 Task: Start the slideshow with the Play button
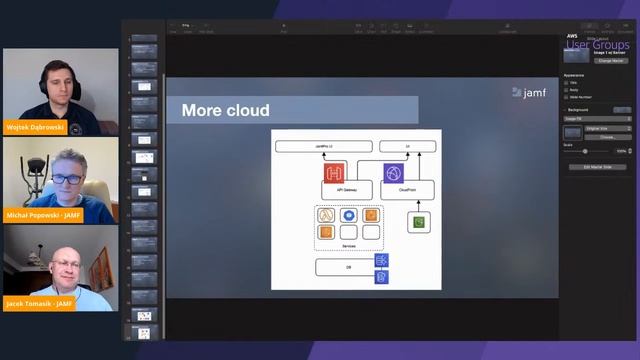click(x=284, y=28)
